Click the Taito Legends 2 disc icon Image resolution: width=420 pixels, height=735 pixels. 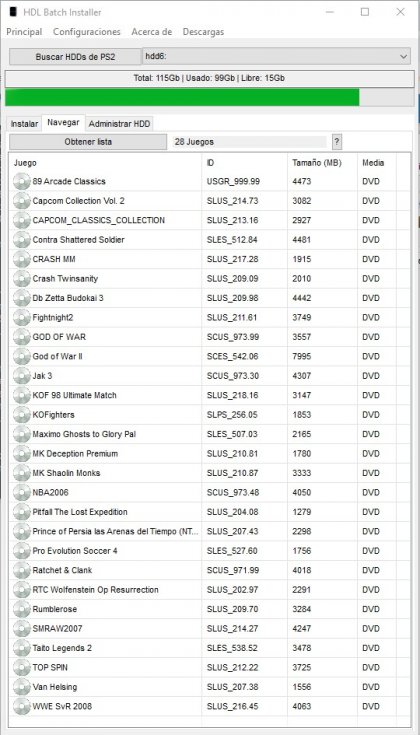(x=22, y=648)
